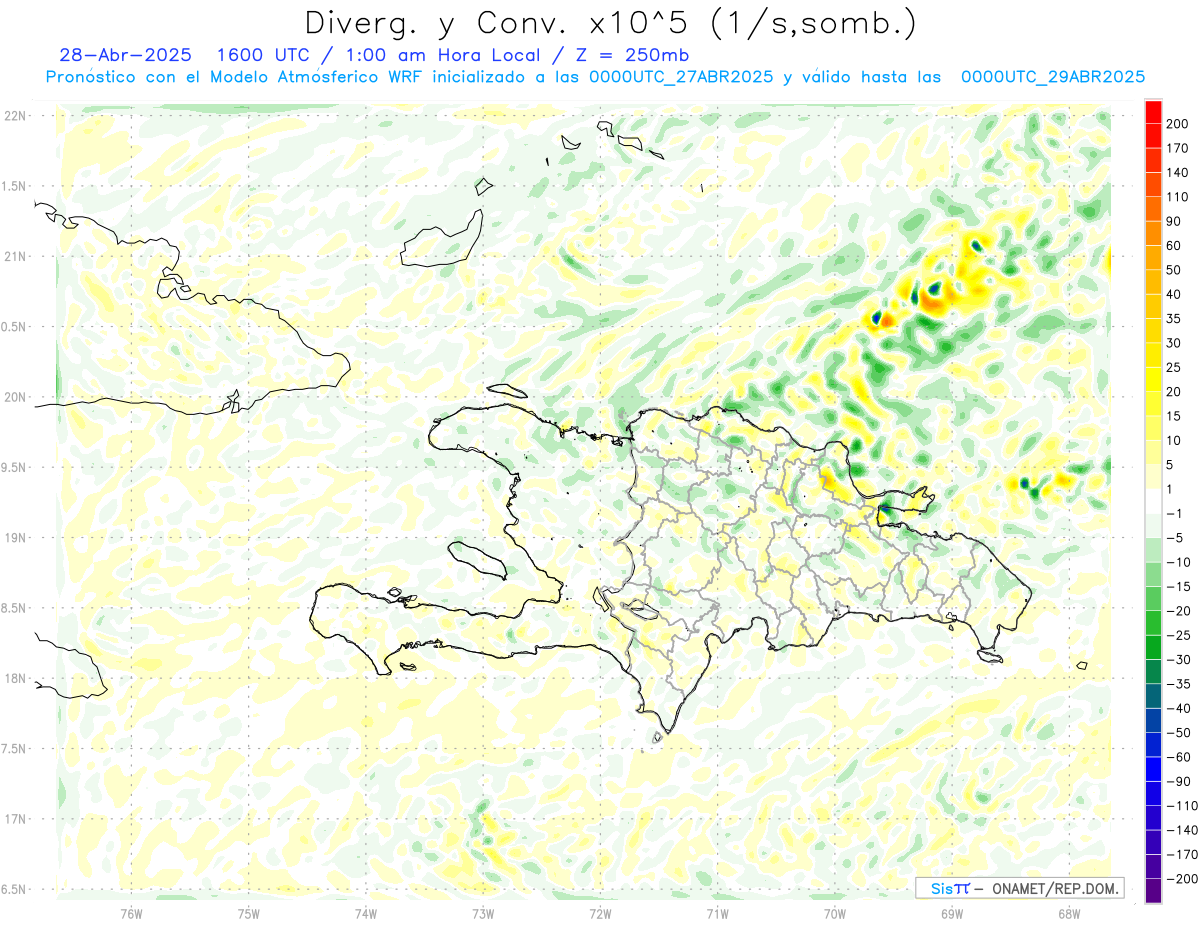
Task: Click the '0.5N' latitude label
Action: [x=14, y=327]
